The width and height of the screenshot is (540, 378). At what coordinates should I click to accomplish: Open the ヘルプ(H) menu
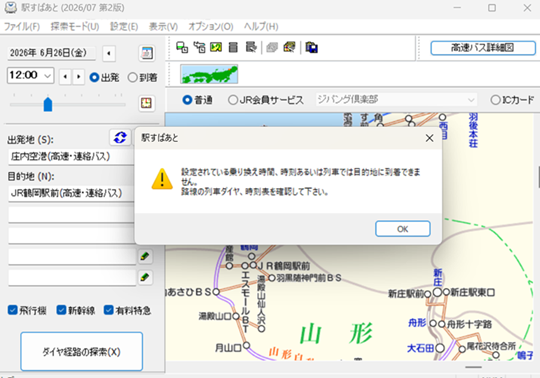[261, 27]
